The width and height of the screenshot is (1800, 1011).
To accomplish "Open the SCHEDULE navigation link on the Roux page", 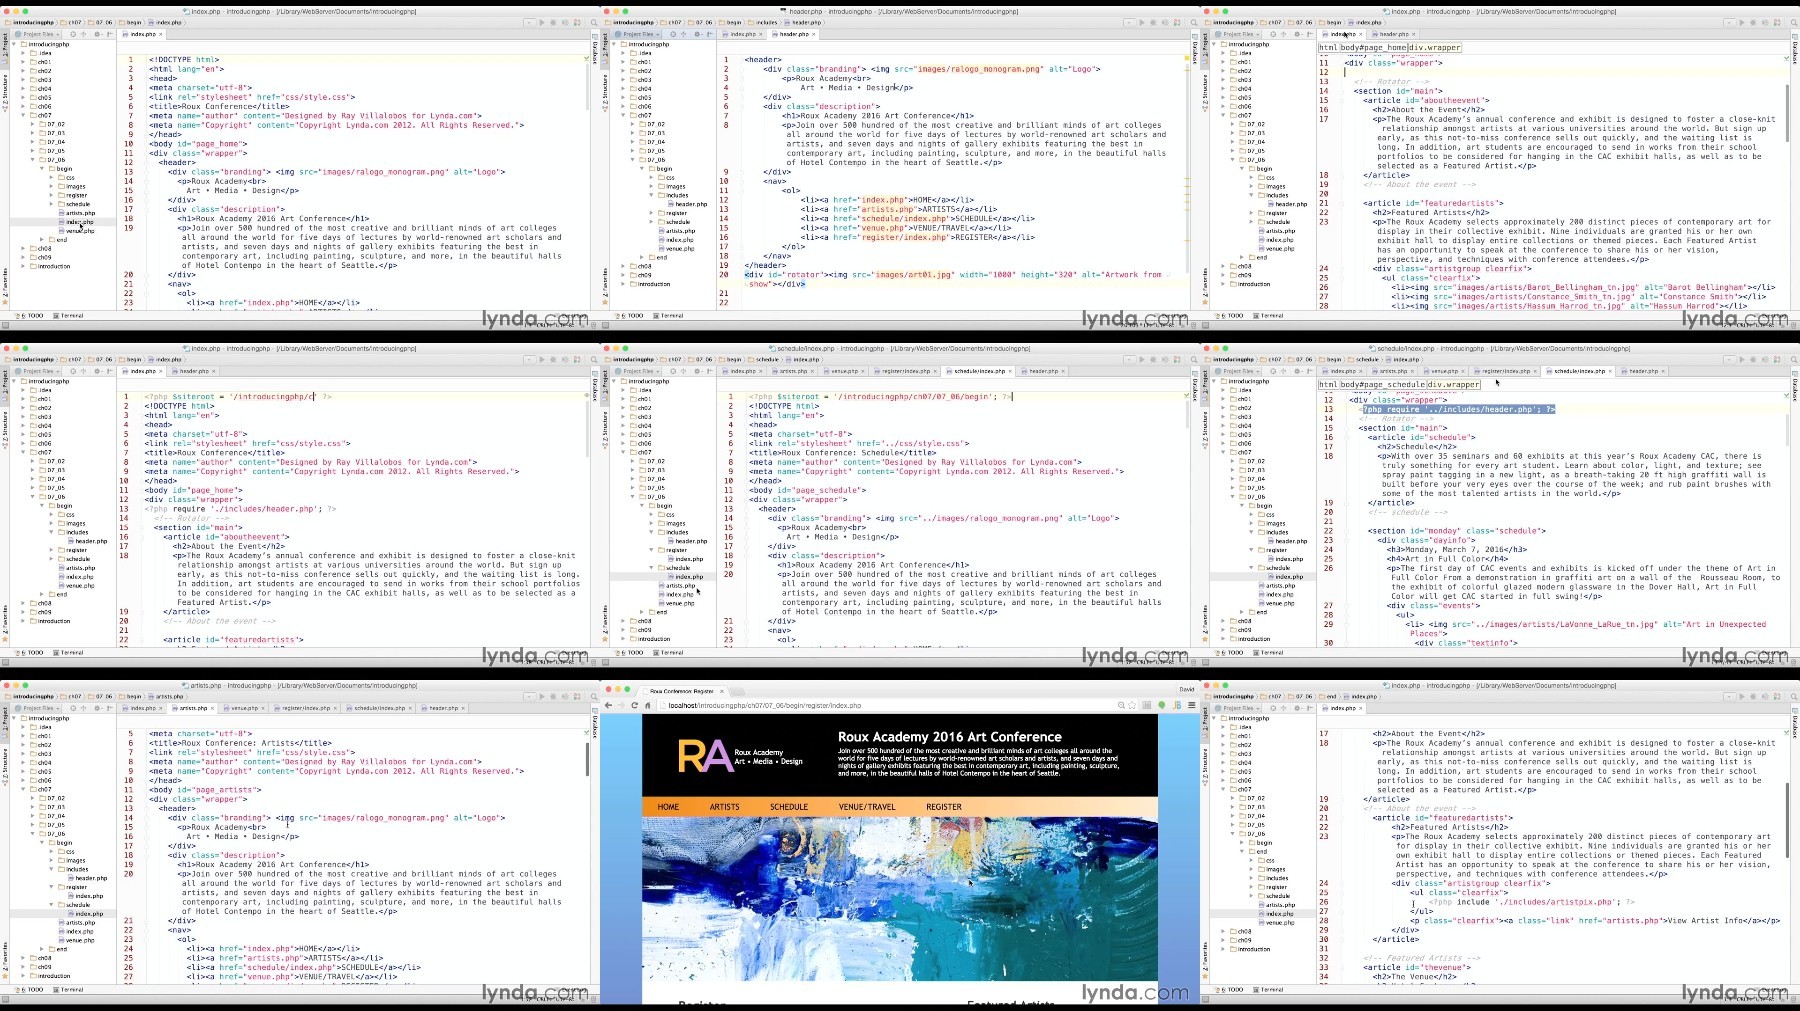I will (789, 807).
